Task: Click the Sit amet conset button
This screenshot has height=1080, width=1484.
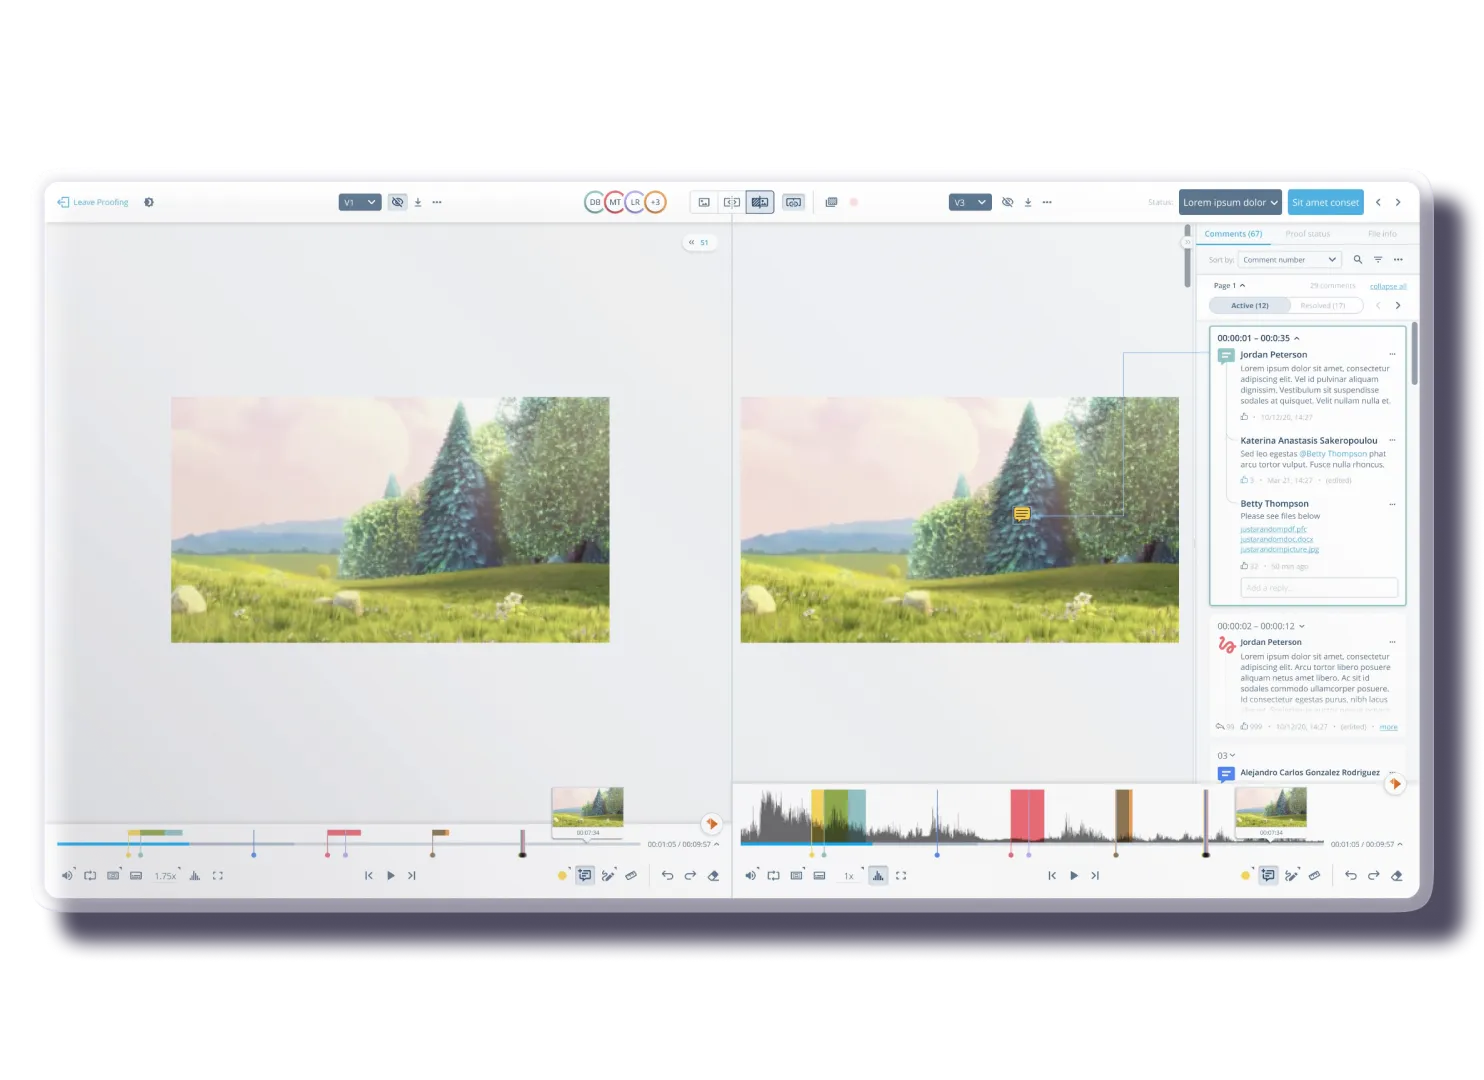Action: point(1325,202)
